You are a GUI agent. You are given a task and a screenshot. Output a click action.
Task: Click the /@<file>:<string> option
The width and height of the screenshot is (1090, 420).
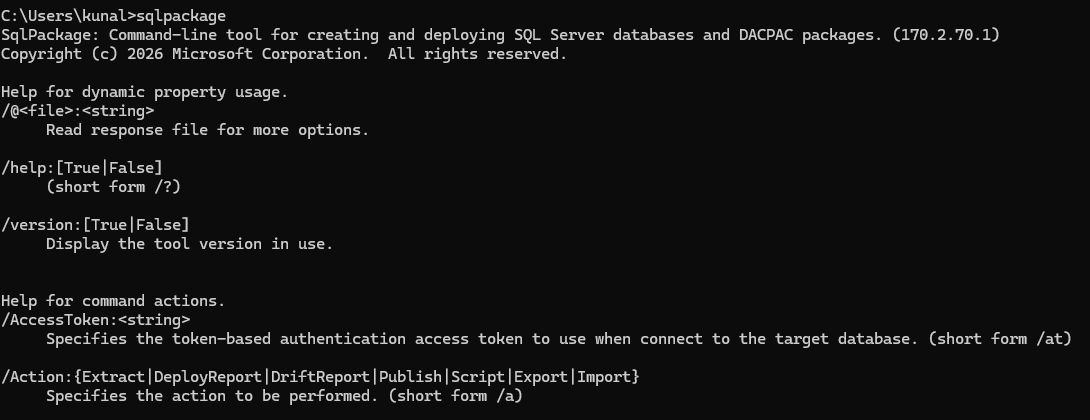point(77,111)
